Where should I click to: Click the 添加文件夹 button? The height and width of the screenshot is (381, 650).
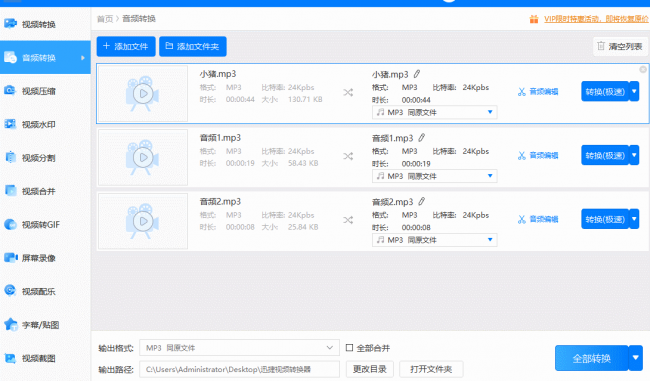[193, 46]
